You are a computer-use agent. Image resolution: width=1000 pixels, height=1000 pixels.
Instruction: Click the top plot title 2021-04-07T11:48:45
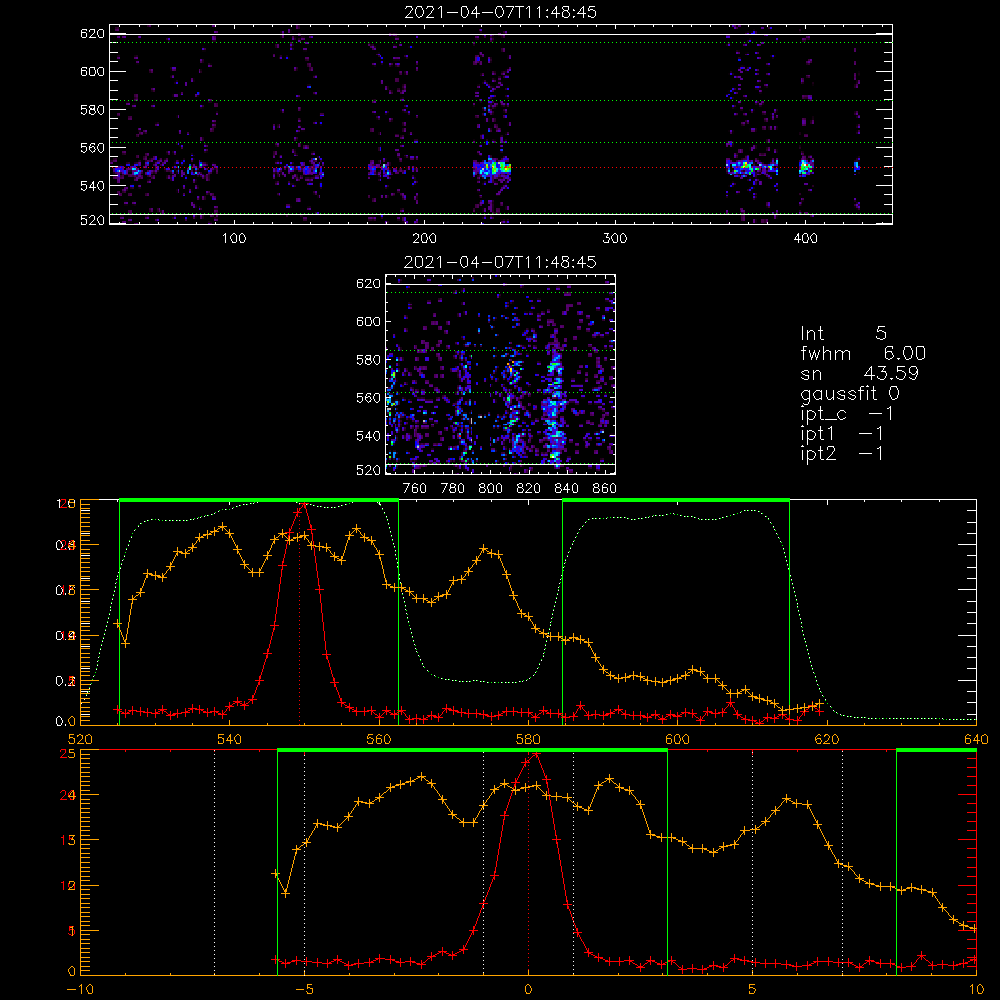tap(501, 12)
